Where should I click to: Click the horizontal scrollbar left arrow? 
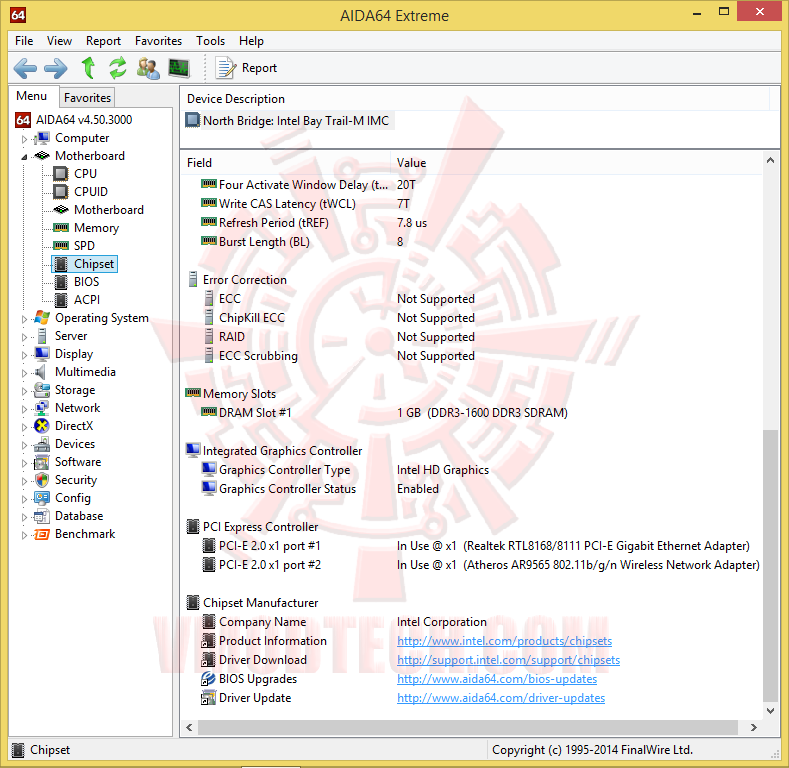click(189, 727)
